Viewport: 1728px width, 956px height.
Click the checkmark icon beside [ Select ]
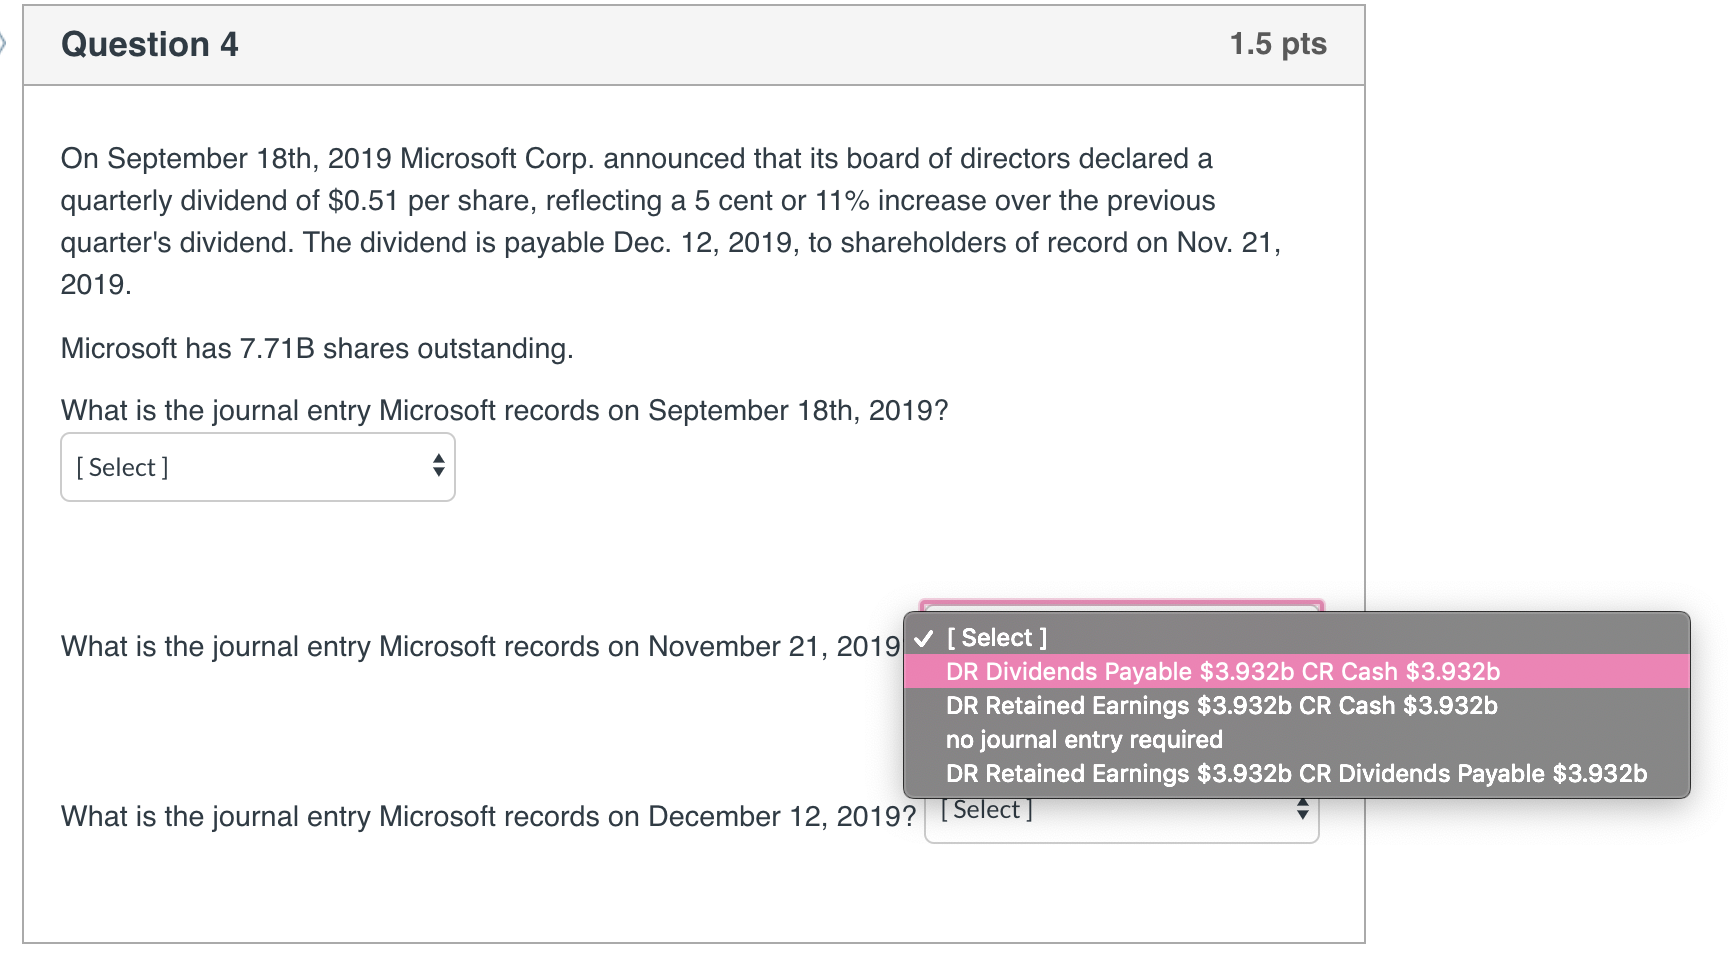click(925, 637)
